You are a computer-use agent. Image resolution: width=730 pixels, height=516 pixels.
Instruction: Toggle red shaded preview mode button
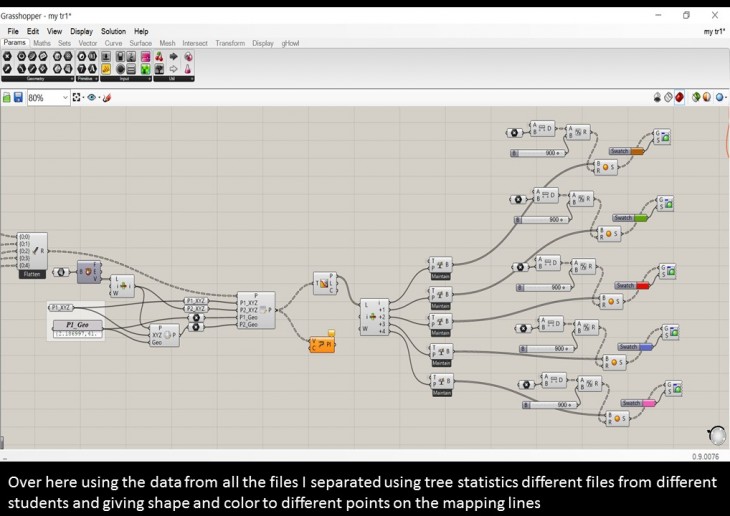(x=680, y=98)
